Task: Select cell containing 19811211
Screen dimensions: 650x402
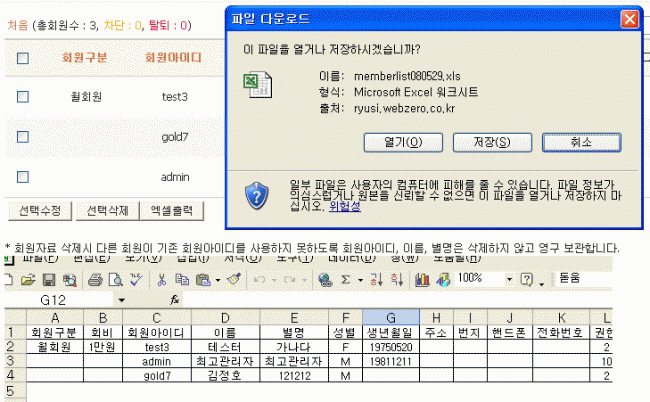Action: 391,361
